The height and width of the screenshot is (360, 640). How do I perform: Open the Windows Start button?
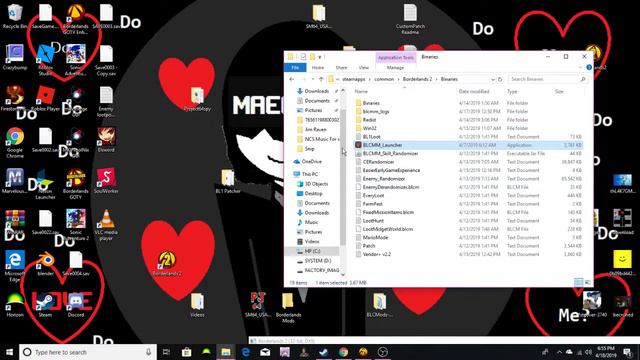point(9,352)
